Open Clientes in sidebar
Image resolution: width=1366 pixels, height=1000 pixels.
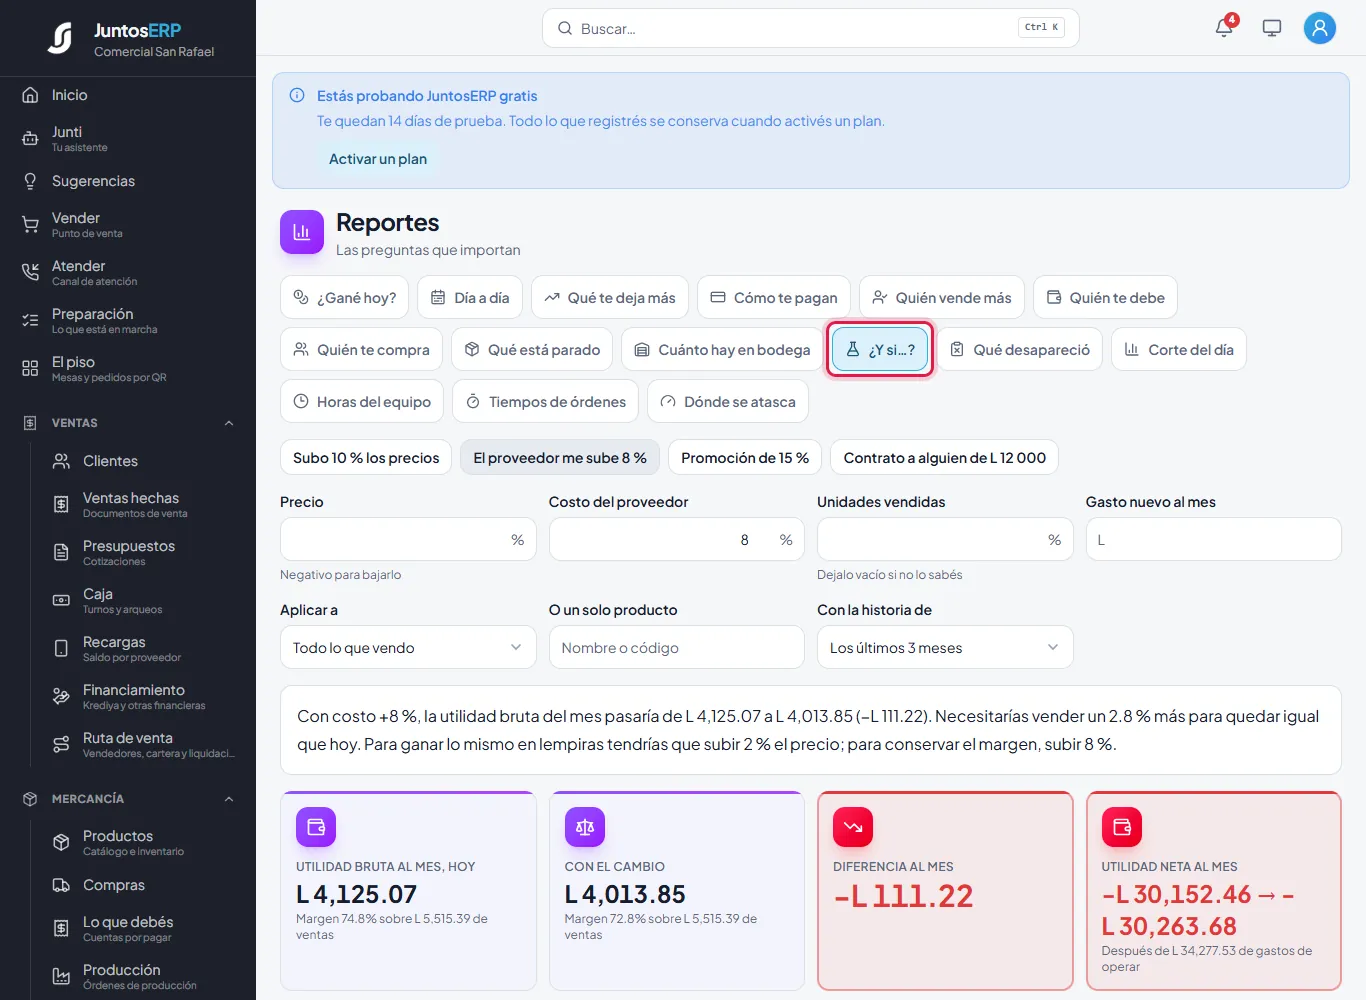[x=144, y=461]
